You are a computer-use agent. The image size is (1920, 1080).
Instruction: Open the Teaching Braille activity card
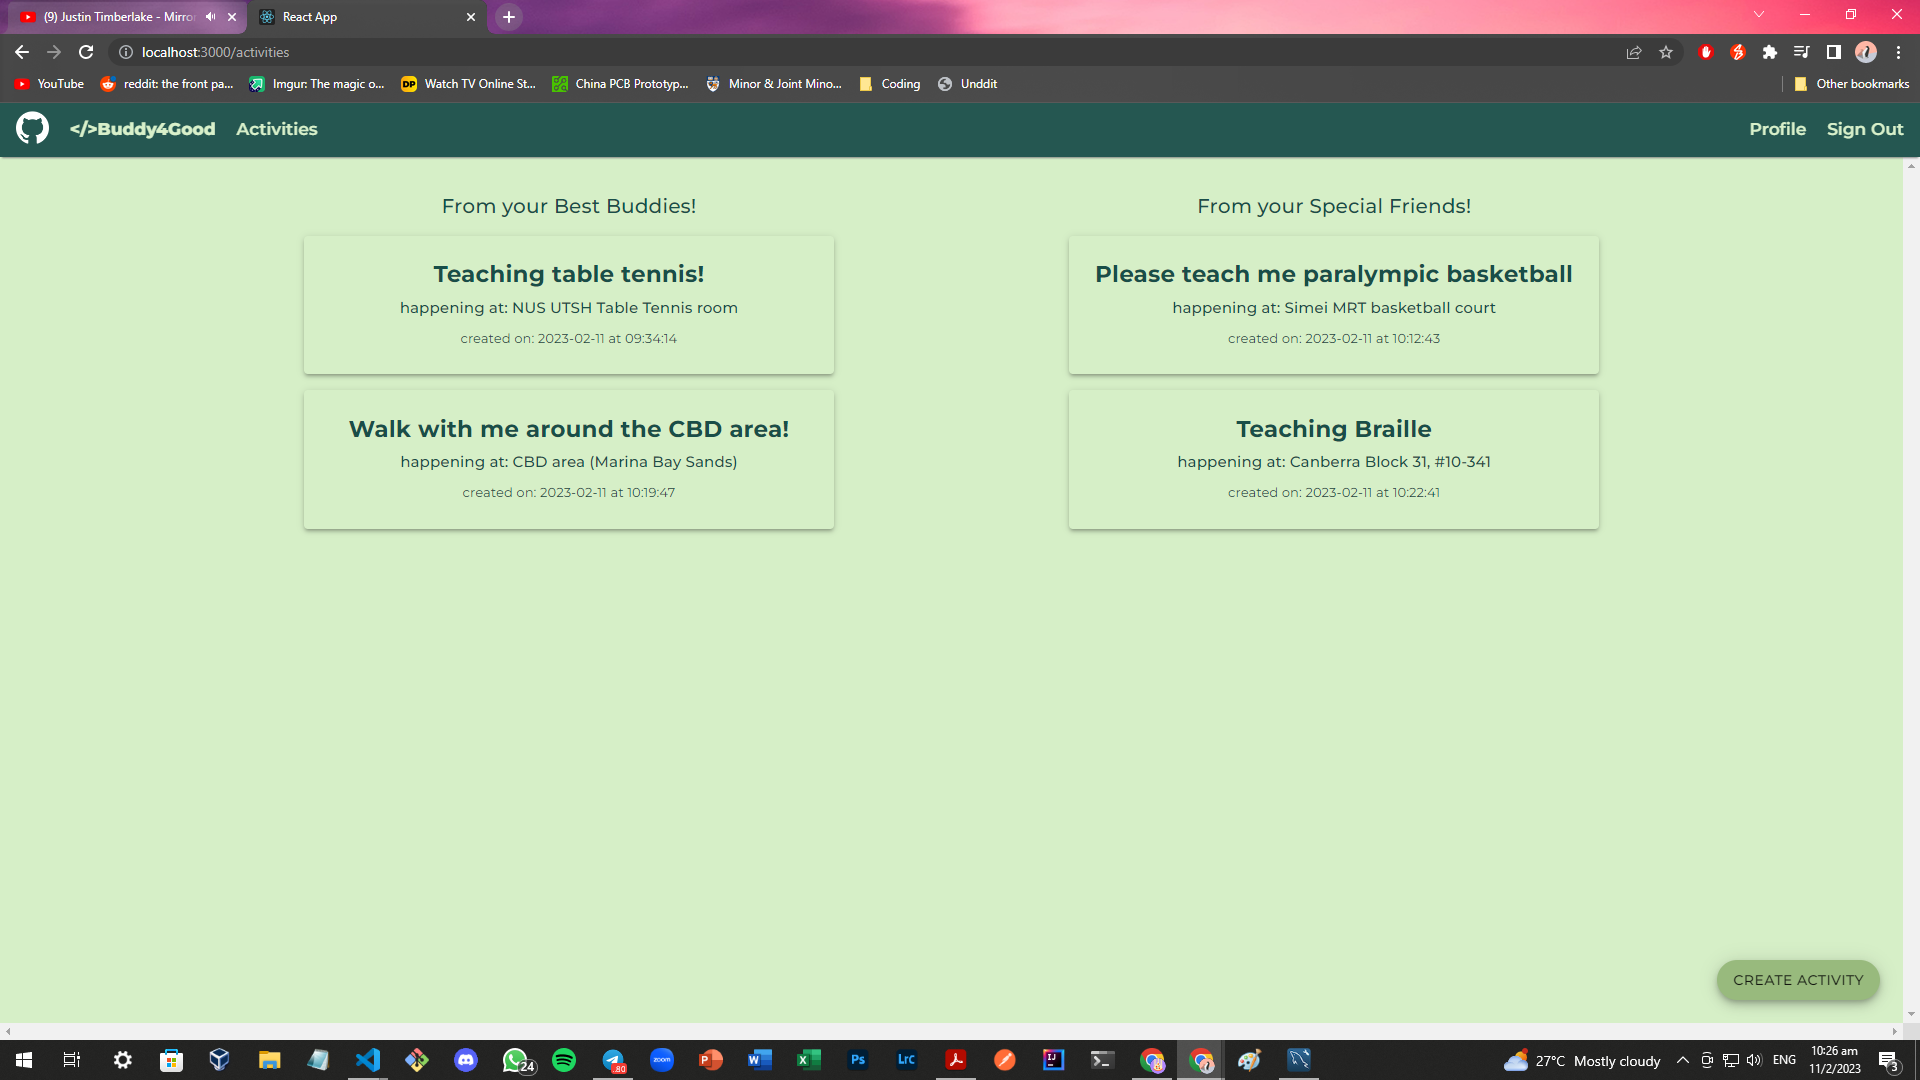click(1333, 459)
